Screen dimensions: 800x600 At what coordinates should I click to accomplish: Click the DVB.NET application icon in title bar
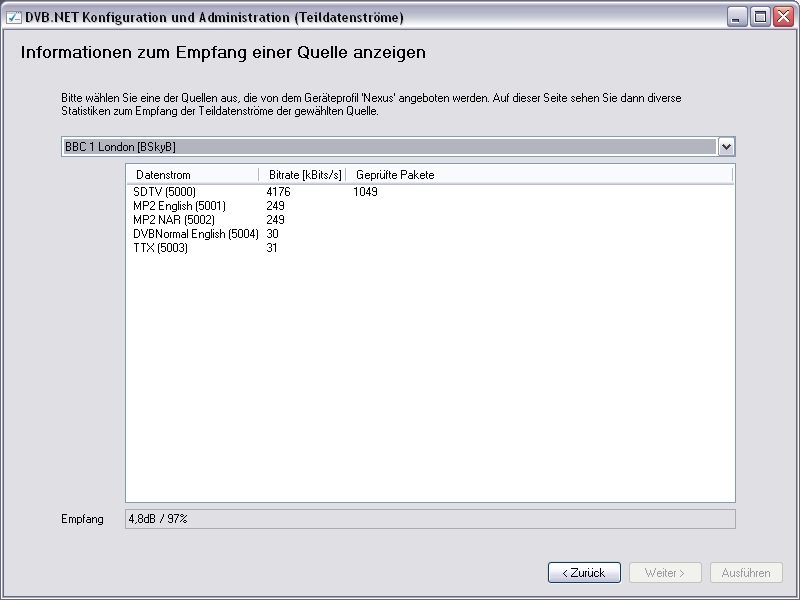pyautogui.click(x=15, y=17)
